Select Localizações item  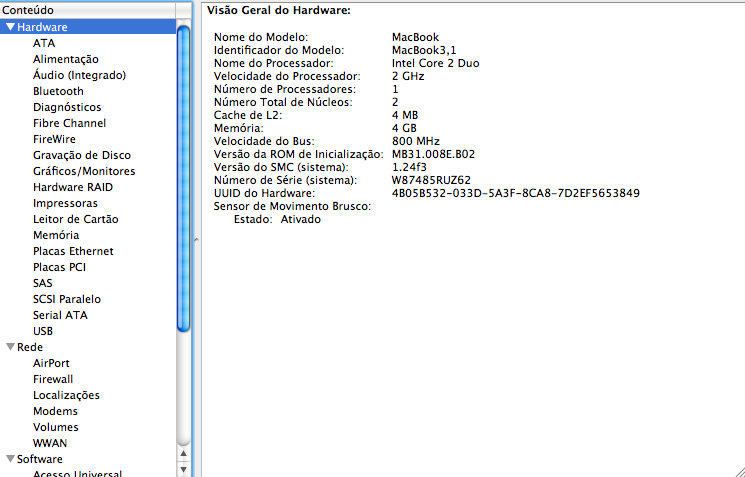click(x=66, y=396)
